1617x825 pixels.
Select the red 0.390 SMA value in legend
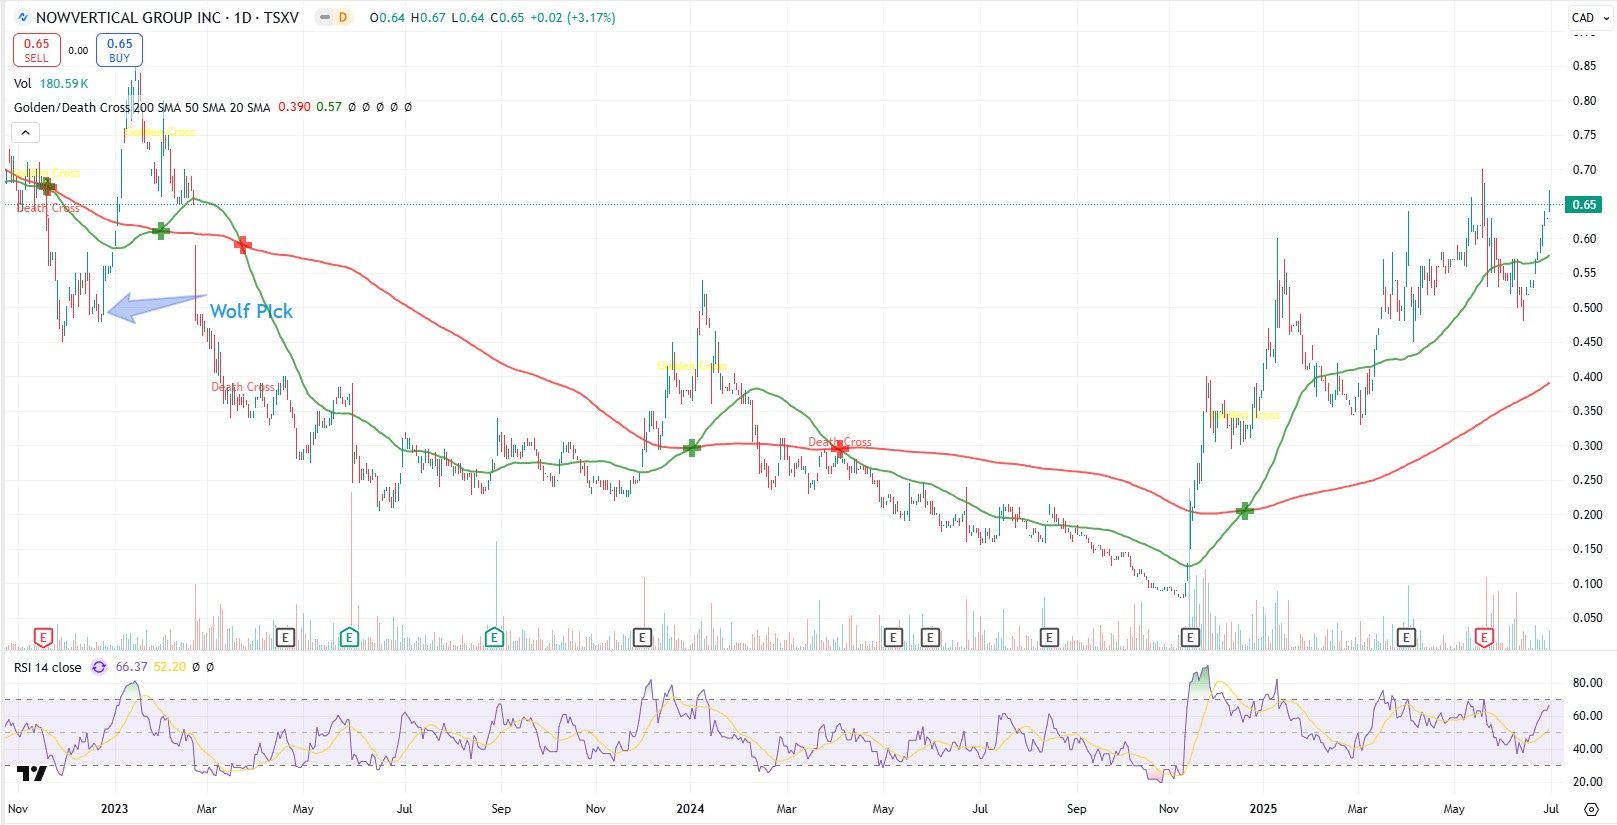294,107
